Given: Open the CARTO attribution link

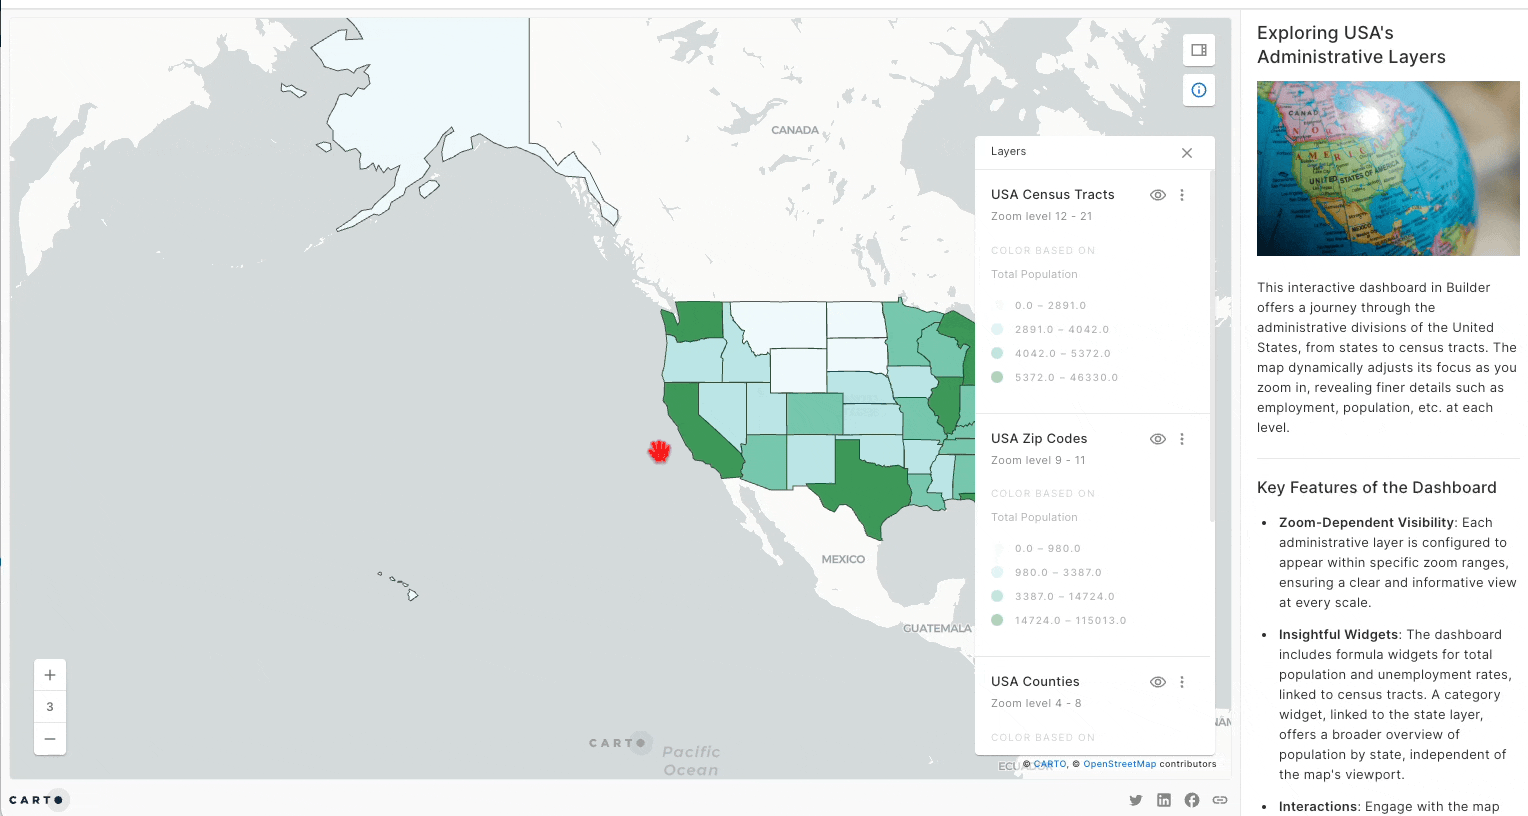Looking at the screenshot, I should [x=1050, y=764].
